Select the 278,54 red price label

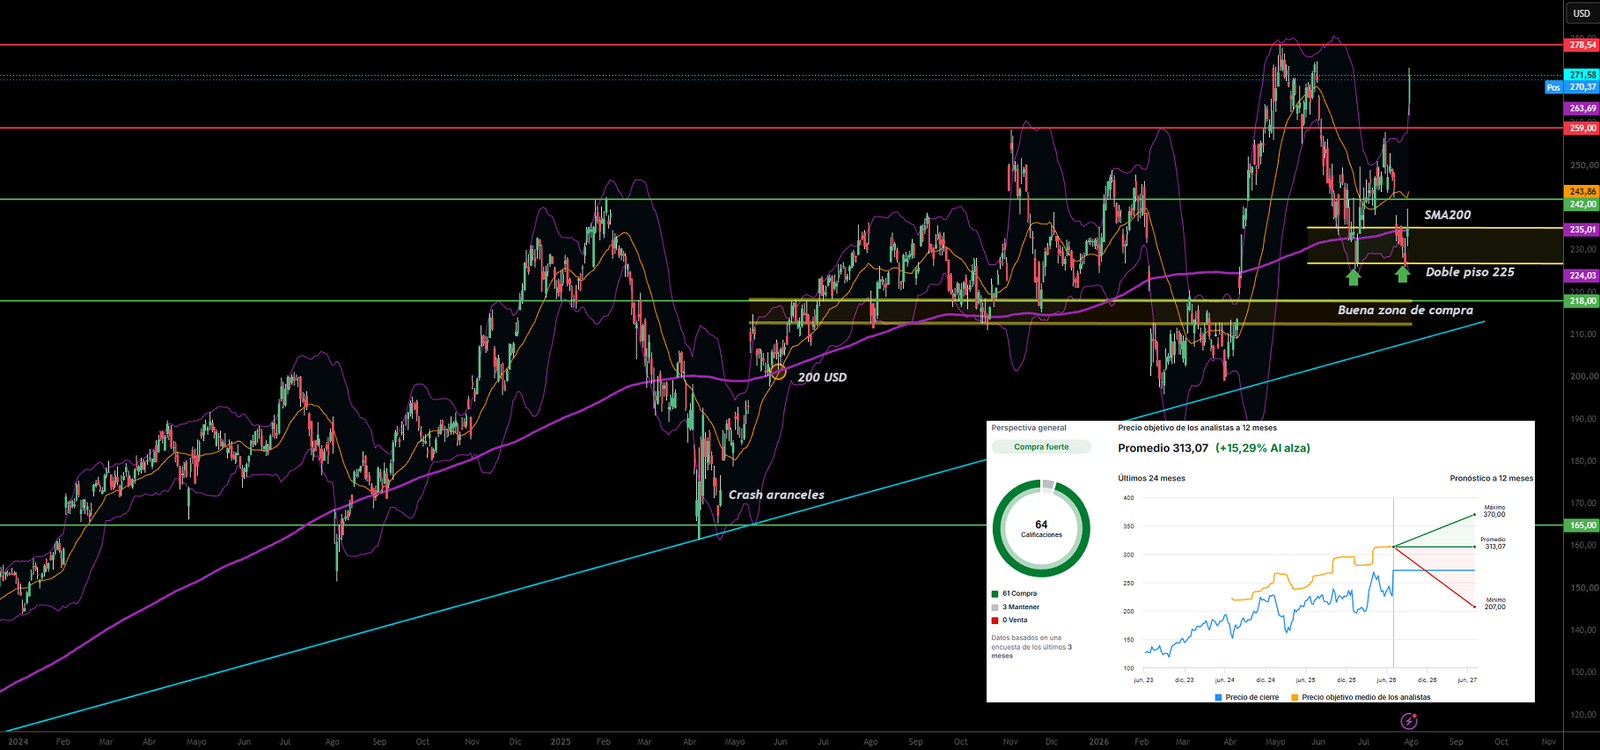coord(1582,45)
